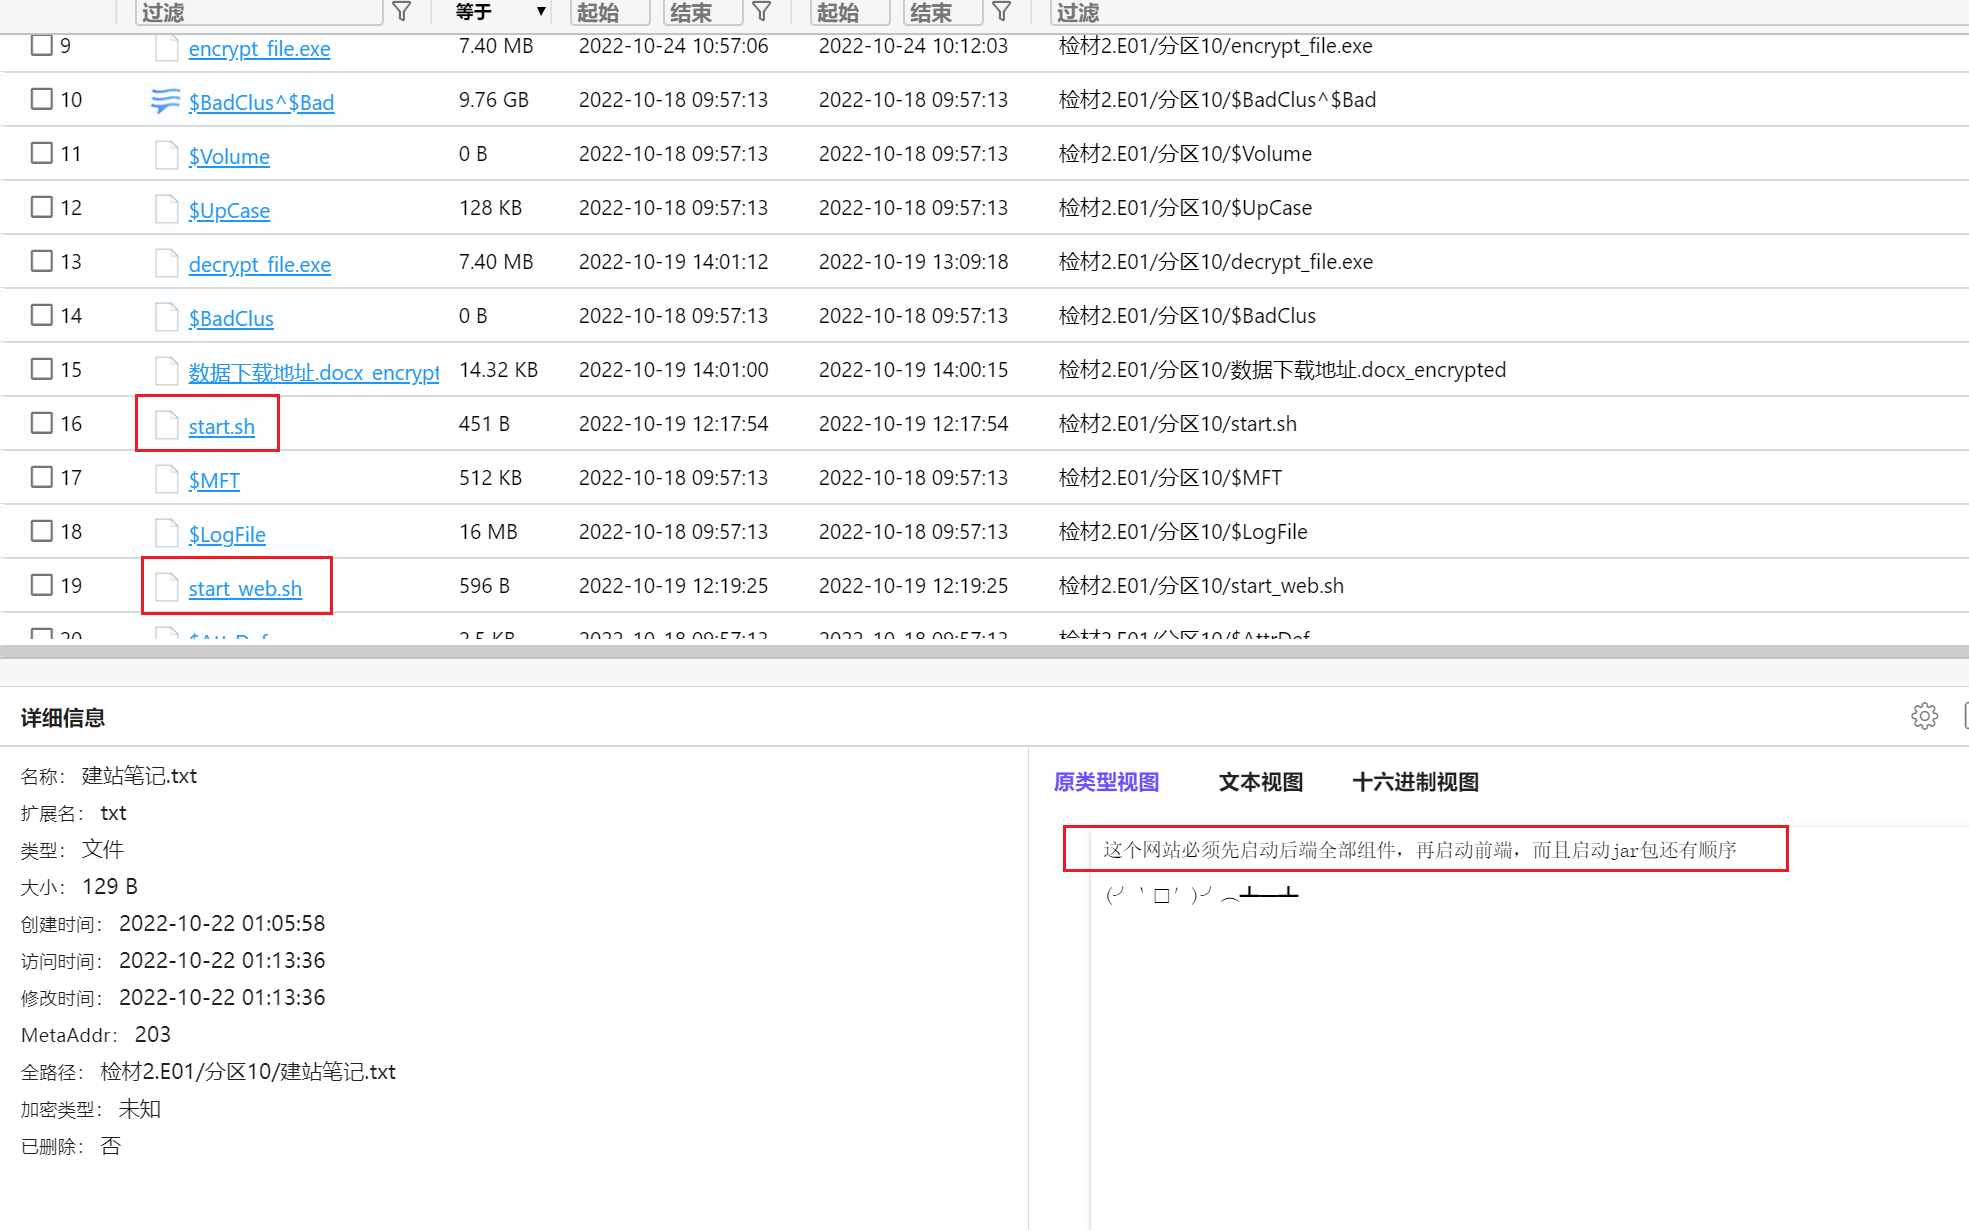Open the $MFT file link

[x=214, y=480]
